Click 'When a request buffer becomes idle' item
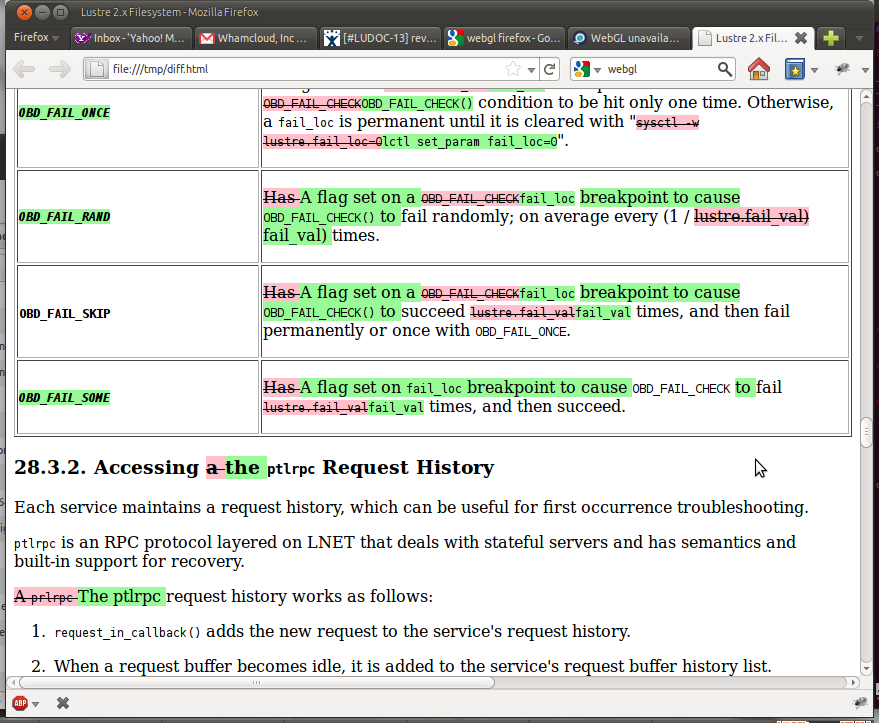Image resolution: width=879 pixels, height=723 pixels. [413, 666]
